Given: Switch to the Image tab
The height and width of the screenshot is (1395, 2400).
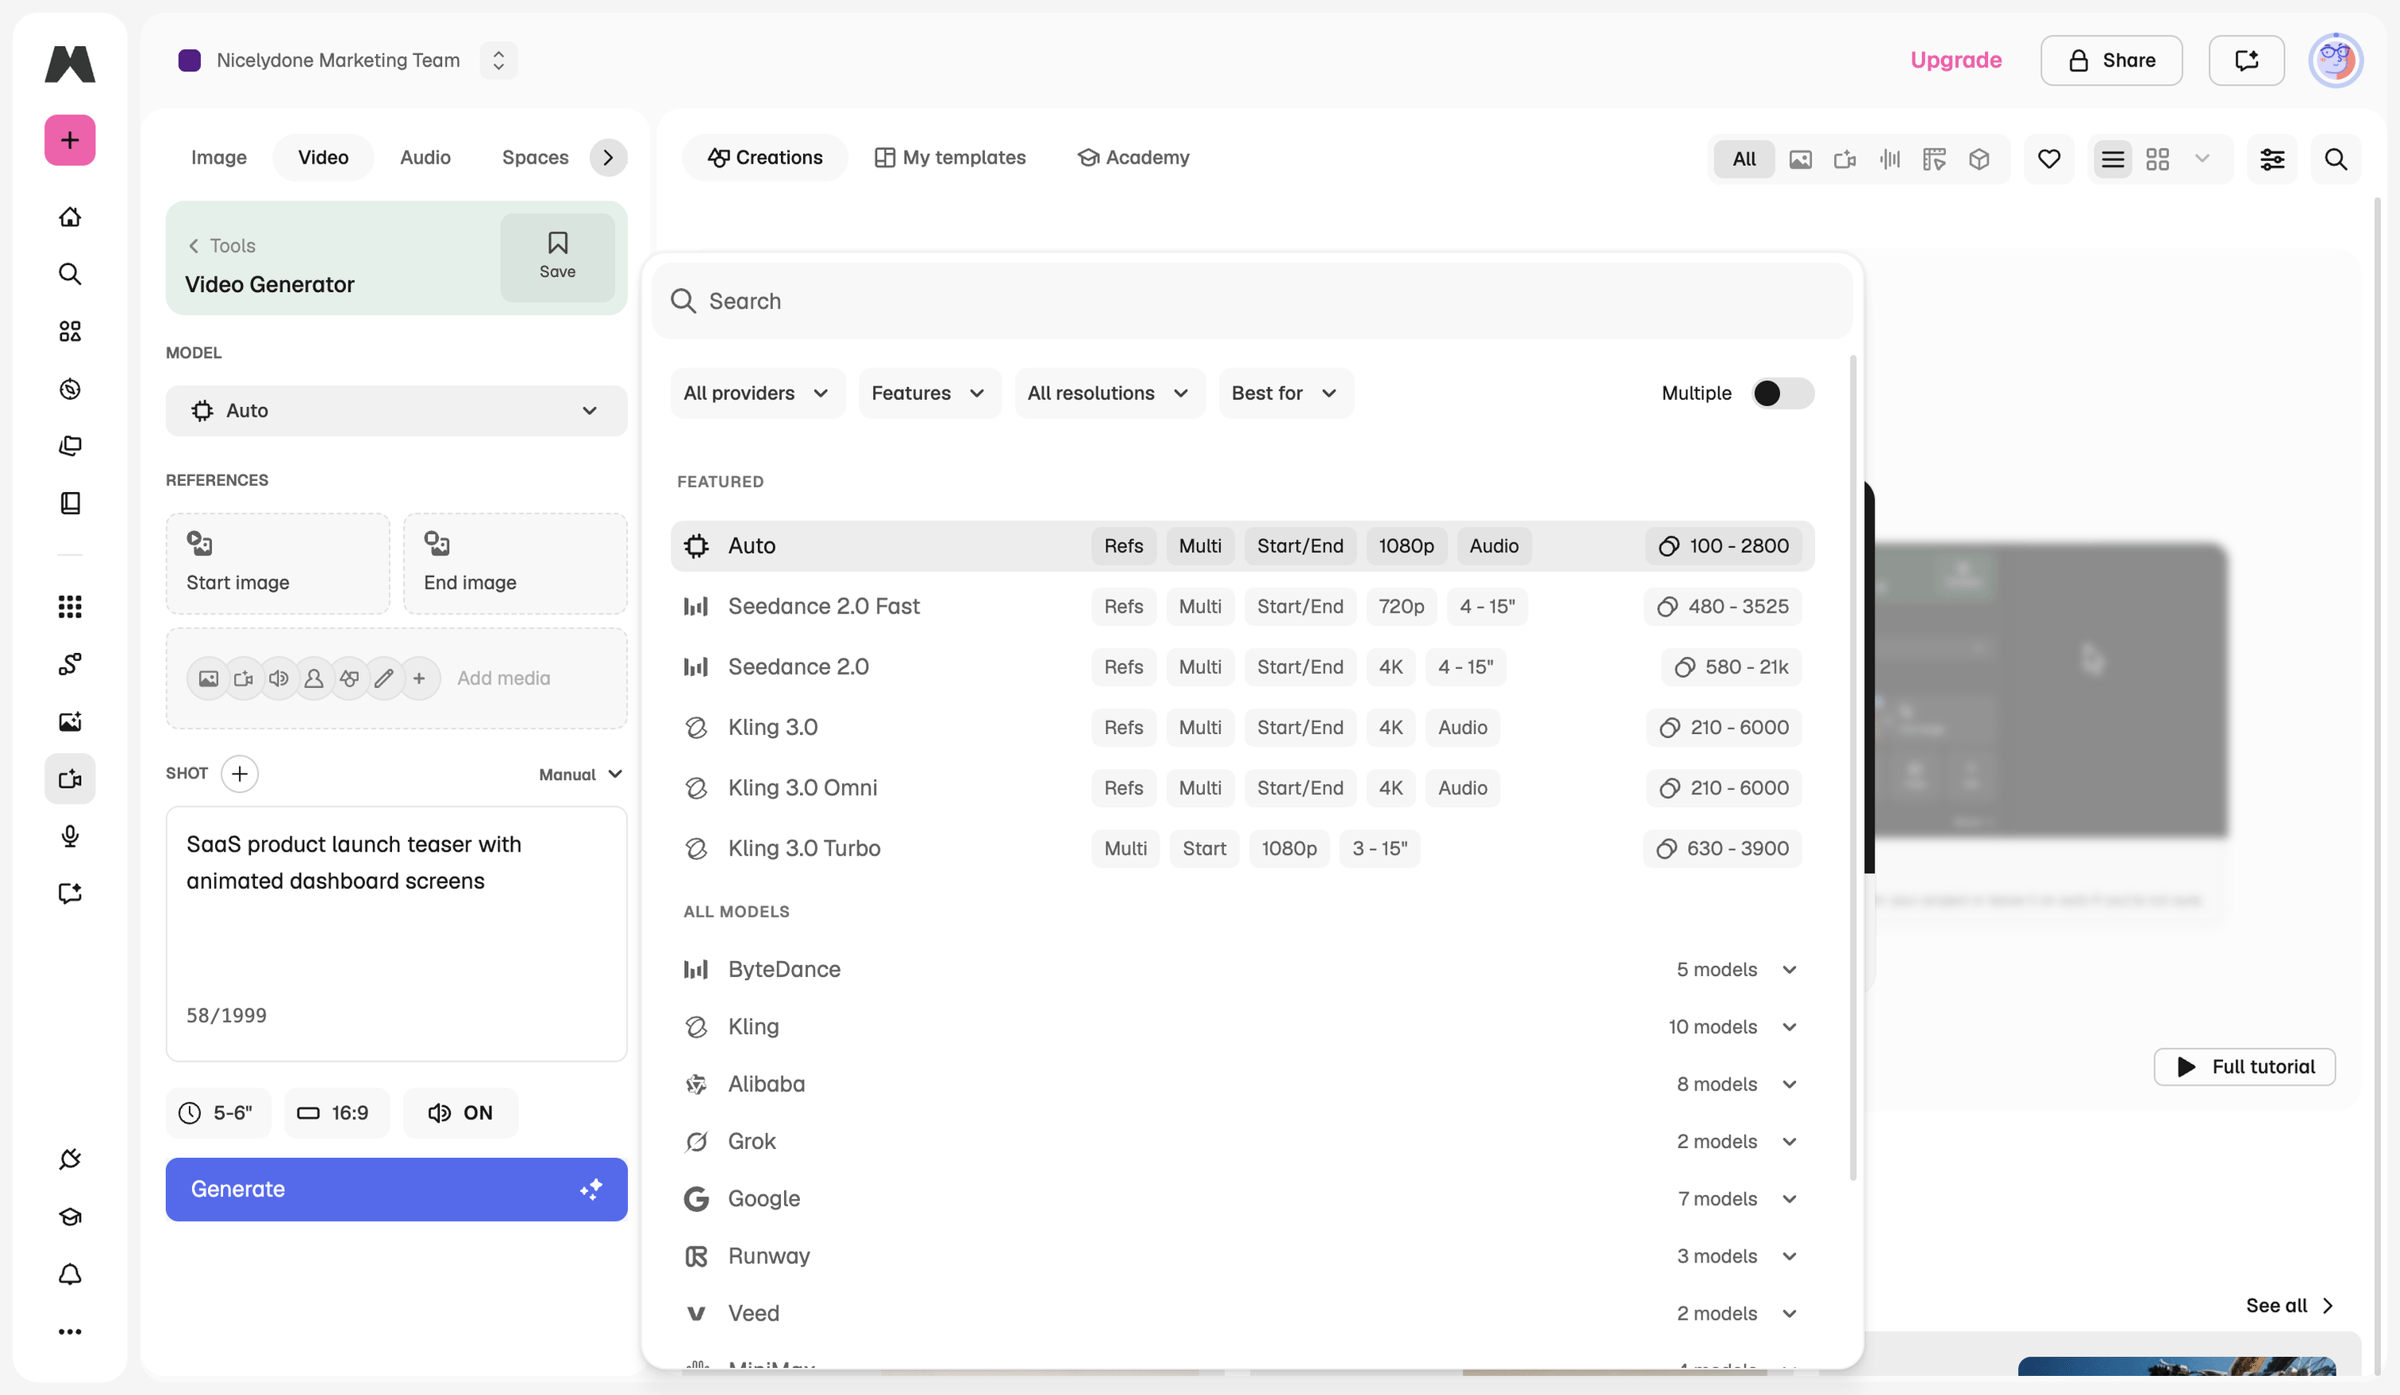Looking at the screenshot, I should pyautogui.click(x=219, y=158).
